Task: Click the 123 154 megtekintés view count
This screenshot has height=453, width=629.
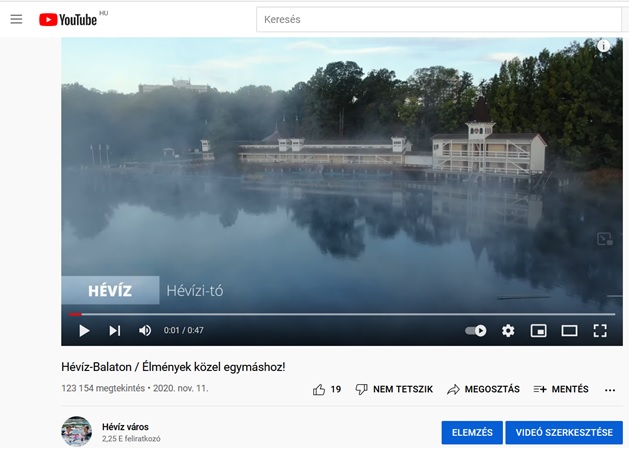Action: coord(103,388)
